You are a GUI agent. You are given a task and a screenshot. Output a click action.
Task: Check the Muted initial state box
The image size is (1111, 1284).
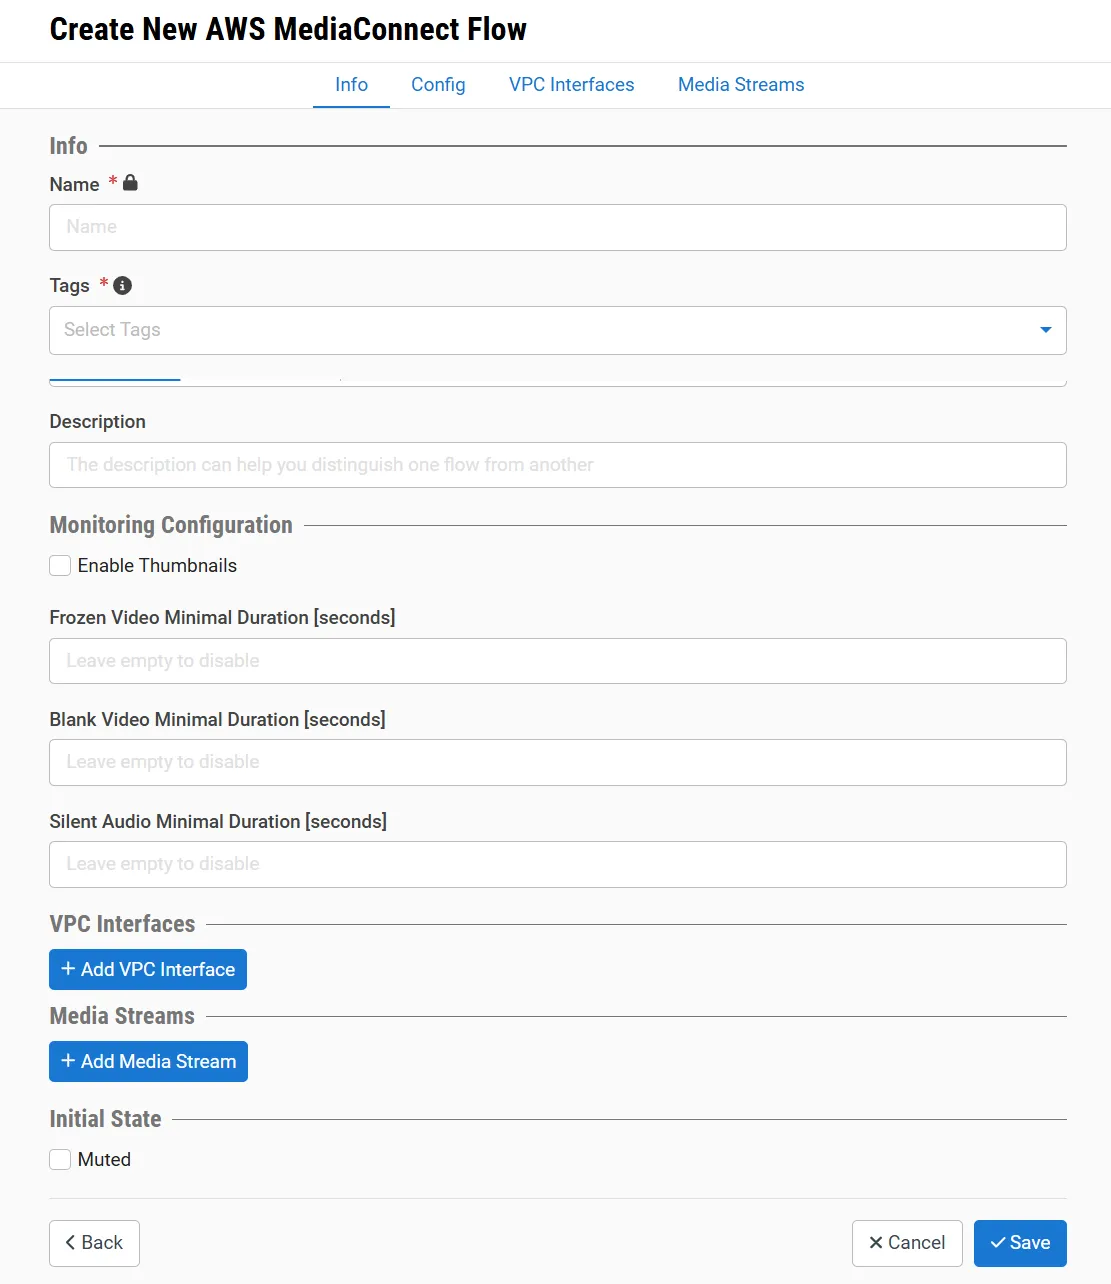click(60, 1160)
